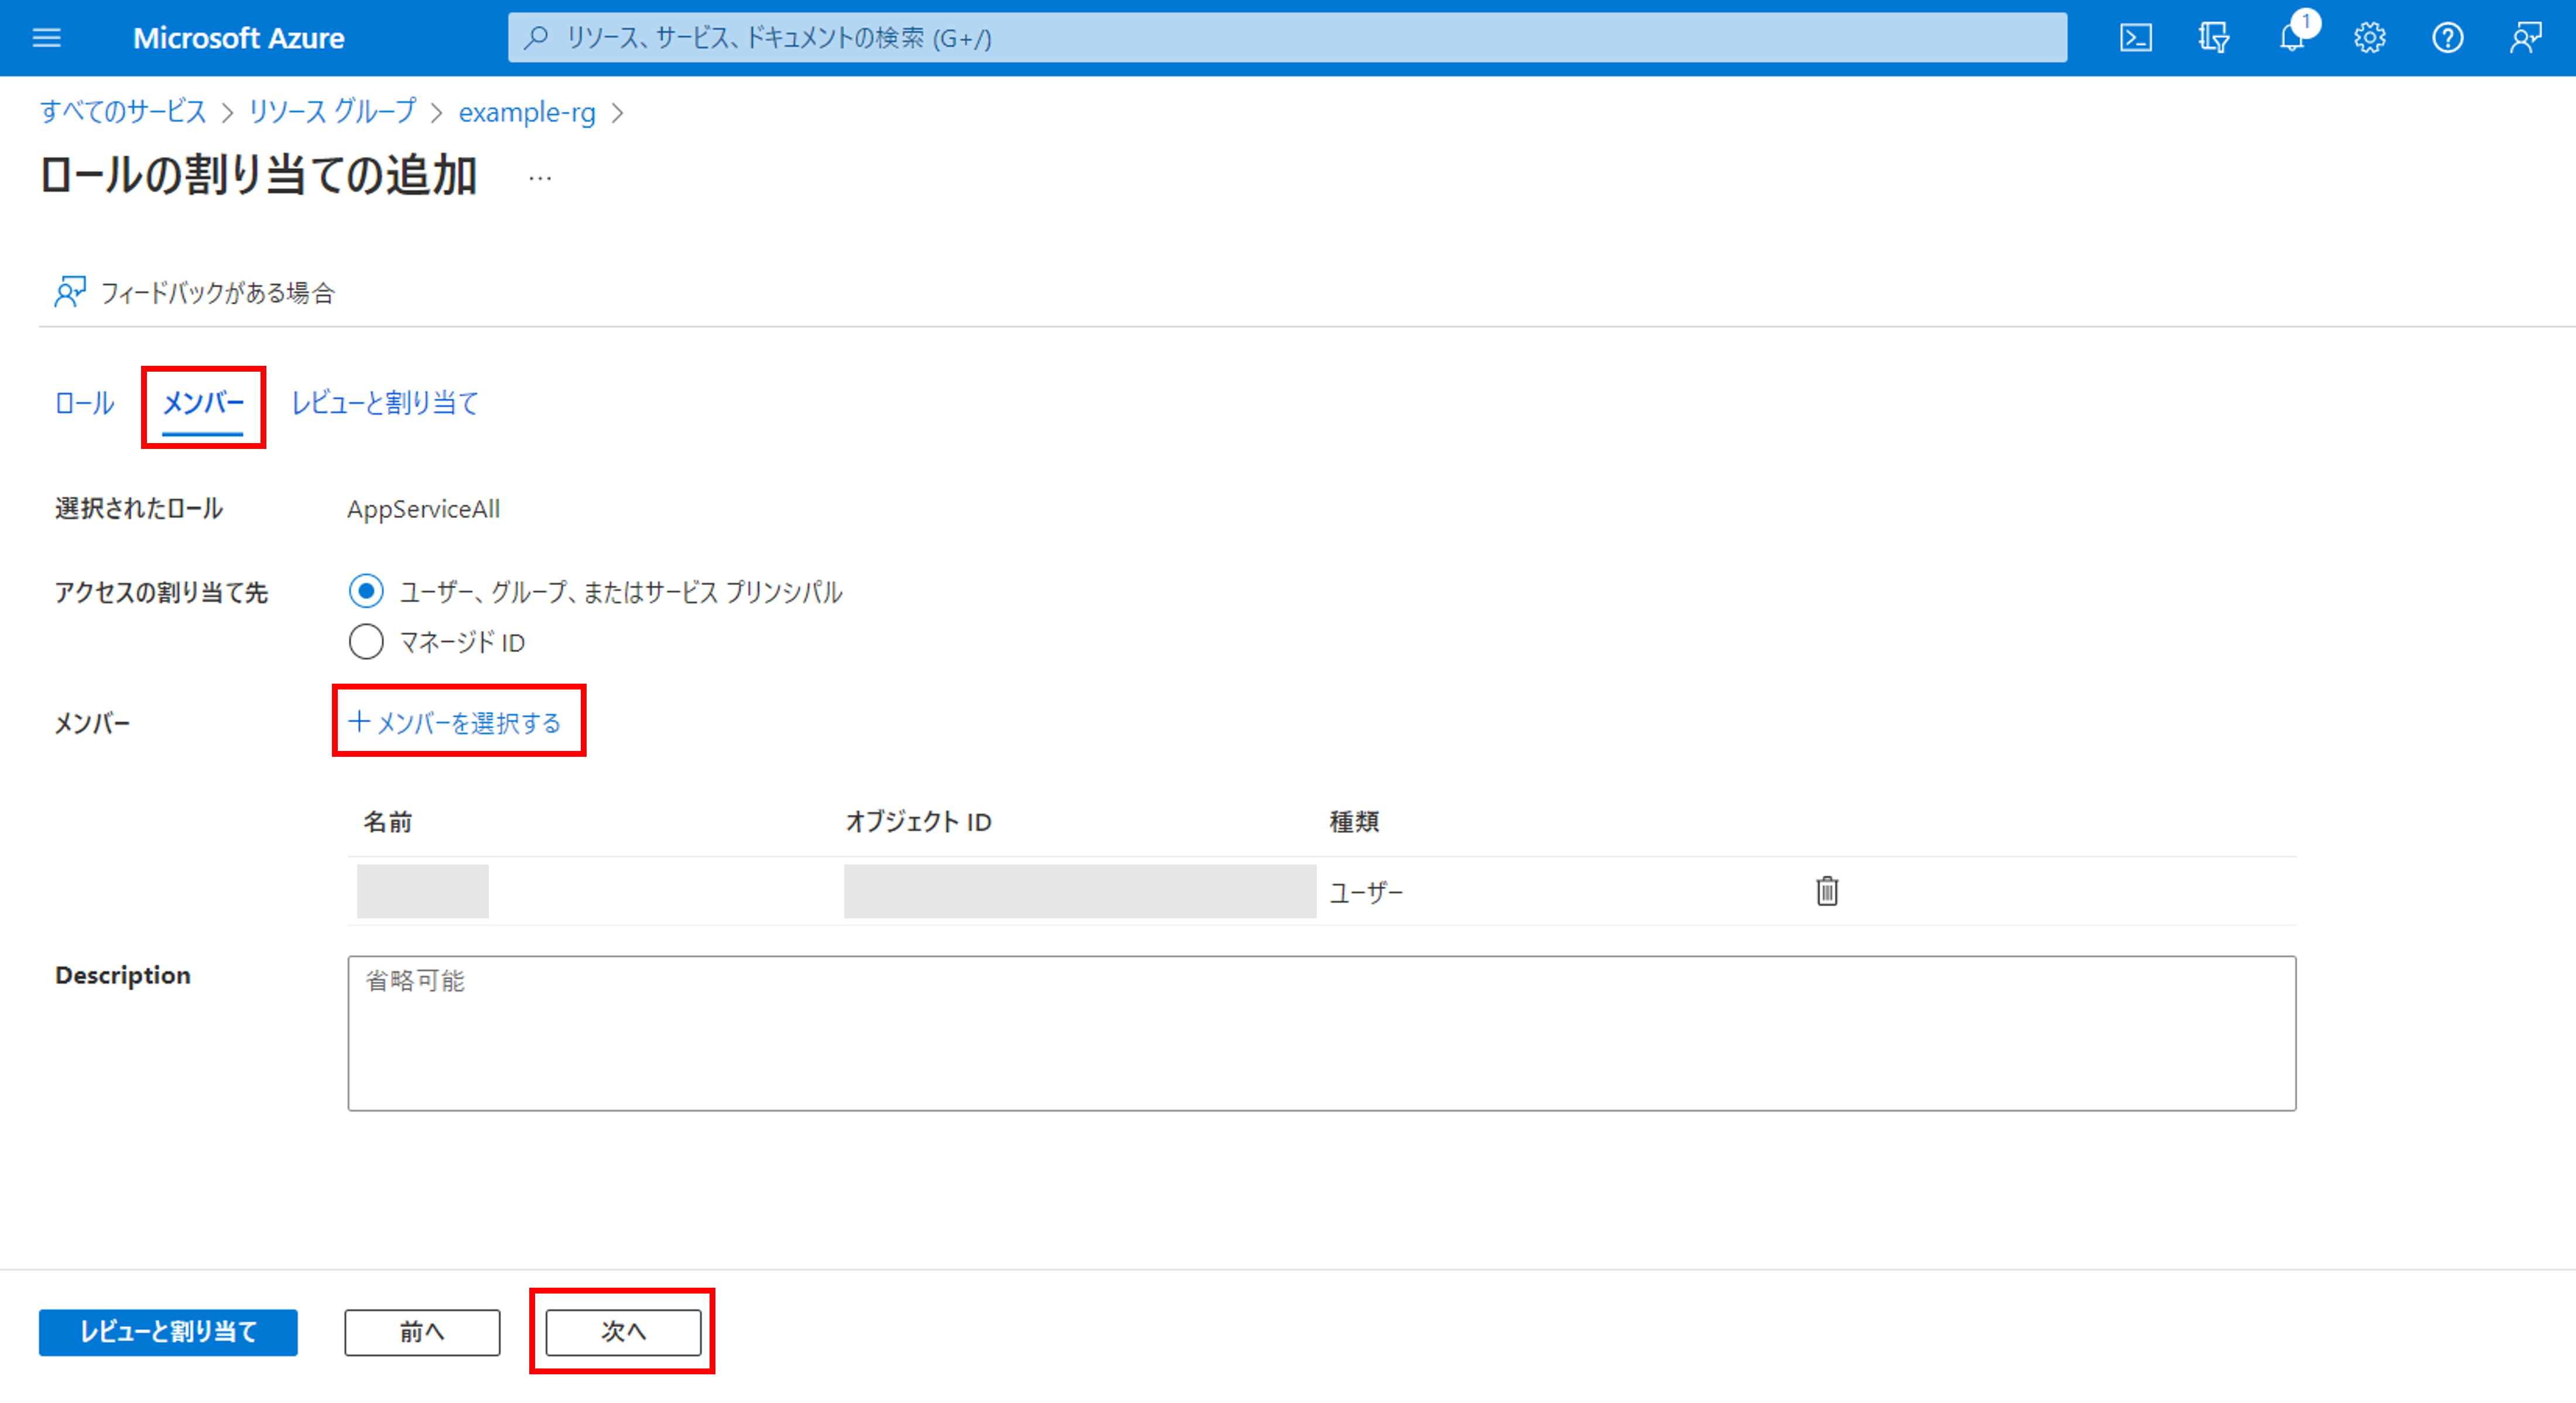Click the feedback smiley icon
The height and width of the screenshot is (1403, 2576).
[70, 291]
